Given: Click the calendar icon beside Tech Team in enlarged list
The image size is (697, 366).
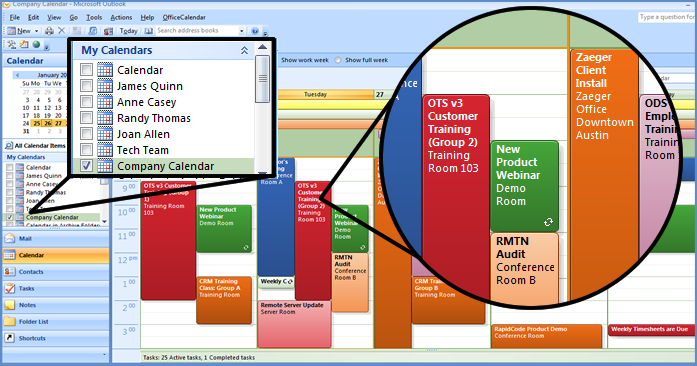Looking at the screenshot, I should (x=105, y=150).
